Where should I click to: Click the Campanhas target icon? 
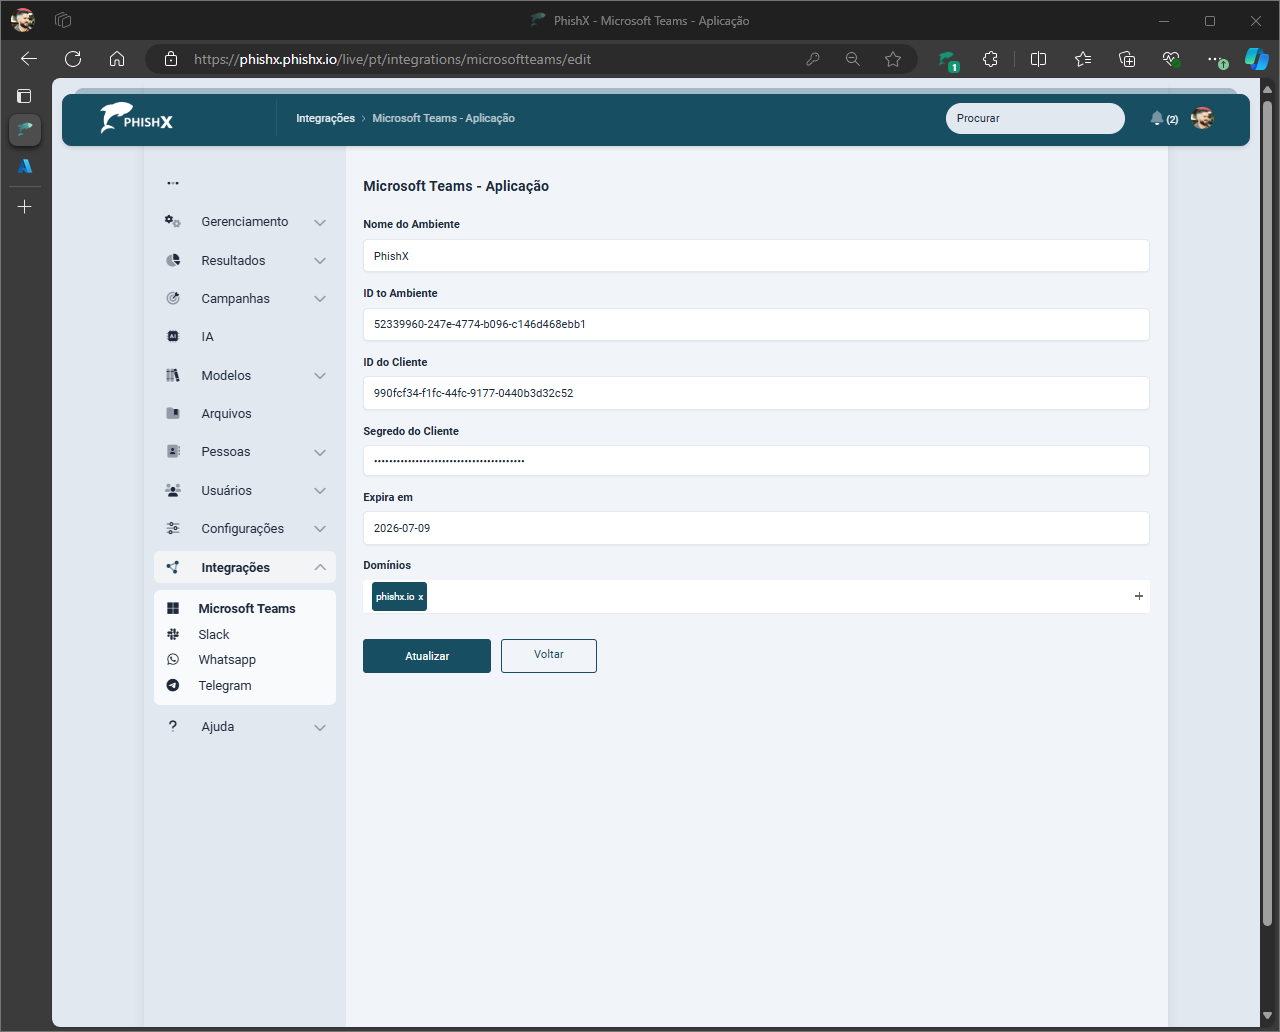[x=173, y=298]
